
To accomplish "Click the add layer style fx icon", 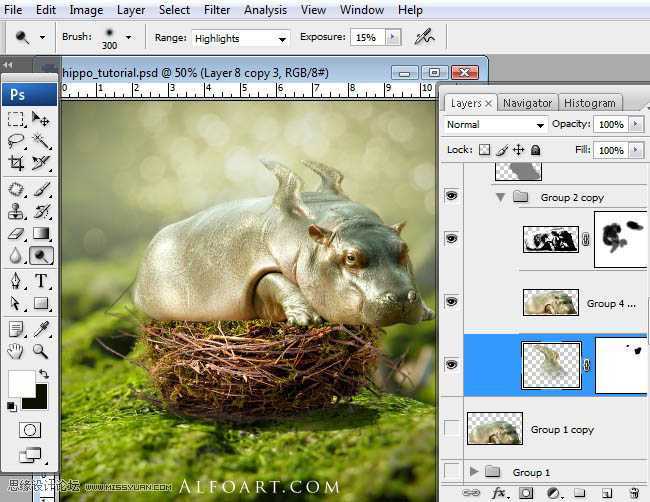I will 497,493.
